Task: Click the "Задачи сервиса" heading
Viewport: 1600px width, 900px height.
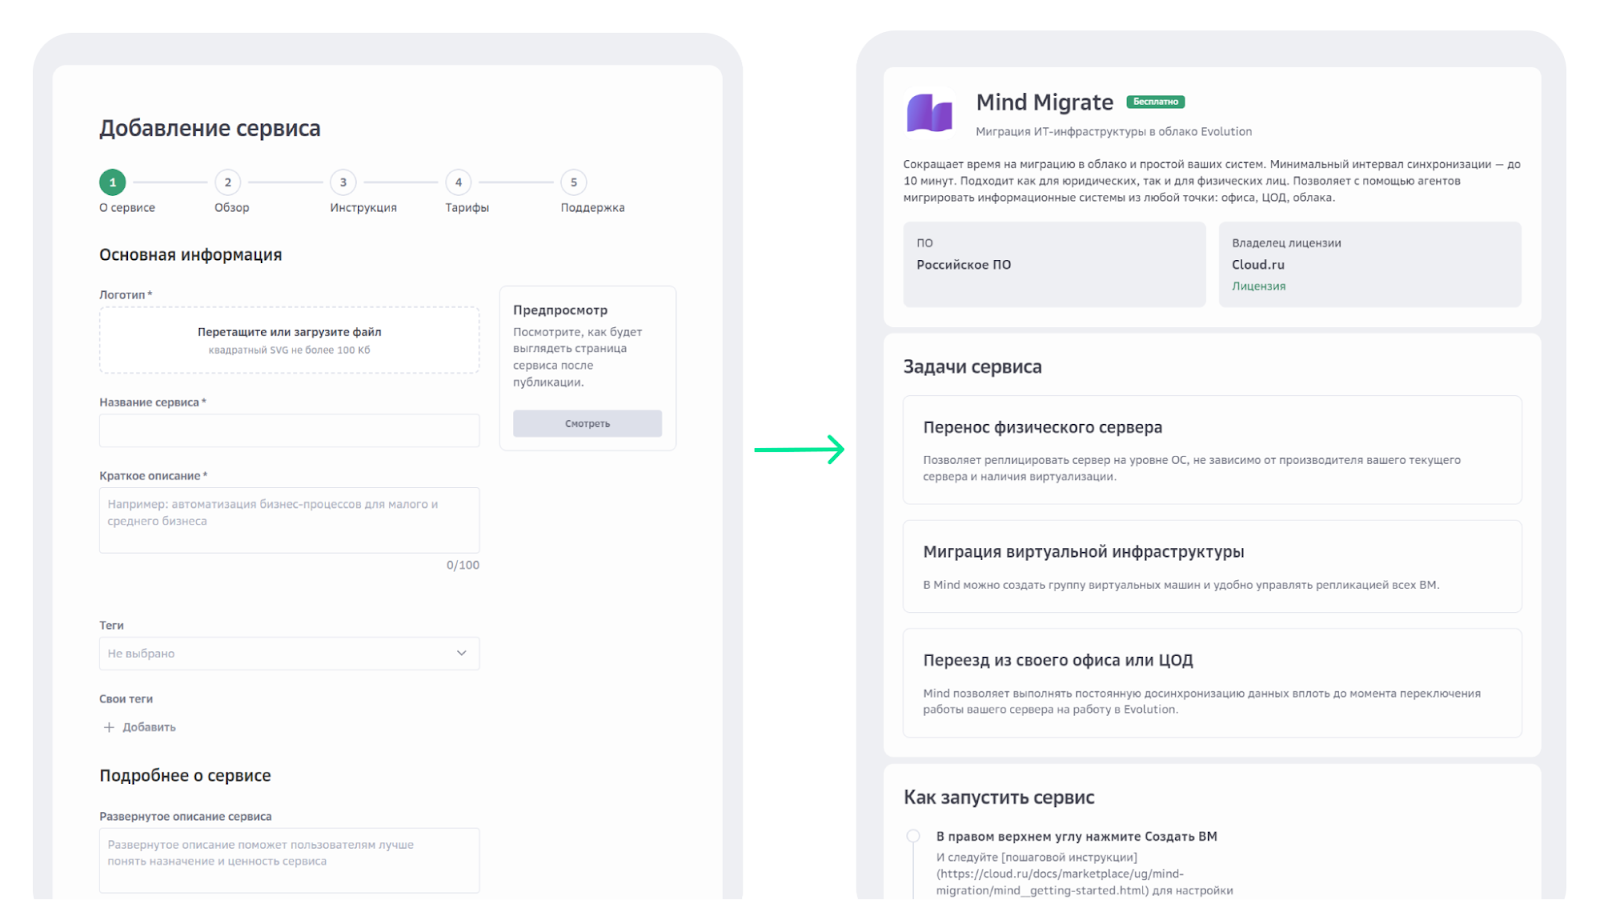Action: click(x=972, y=367)
